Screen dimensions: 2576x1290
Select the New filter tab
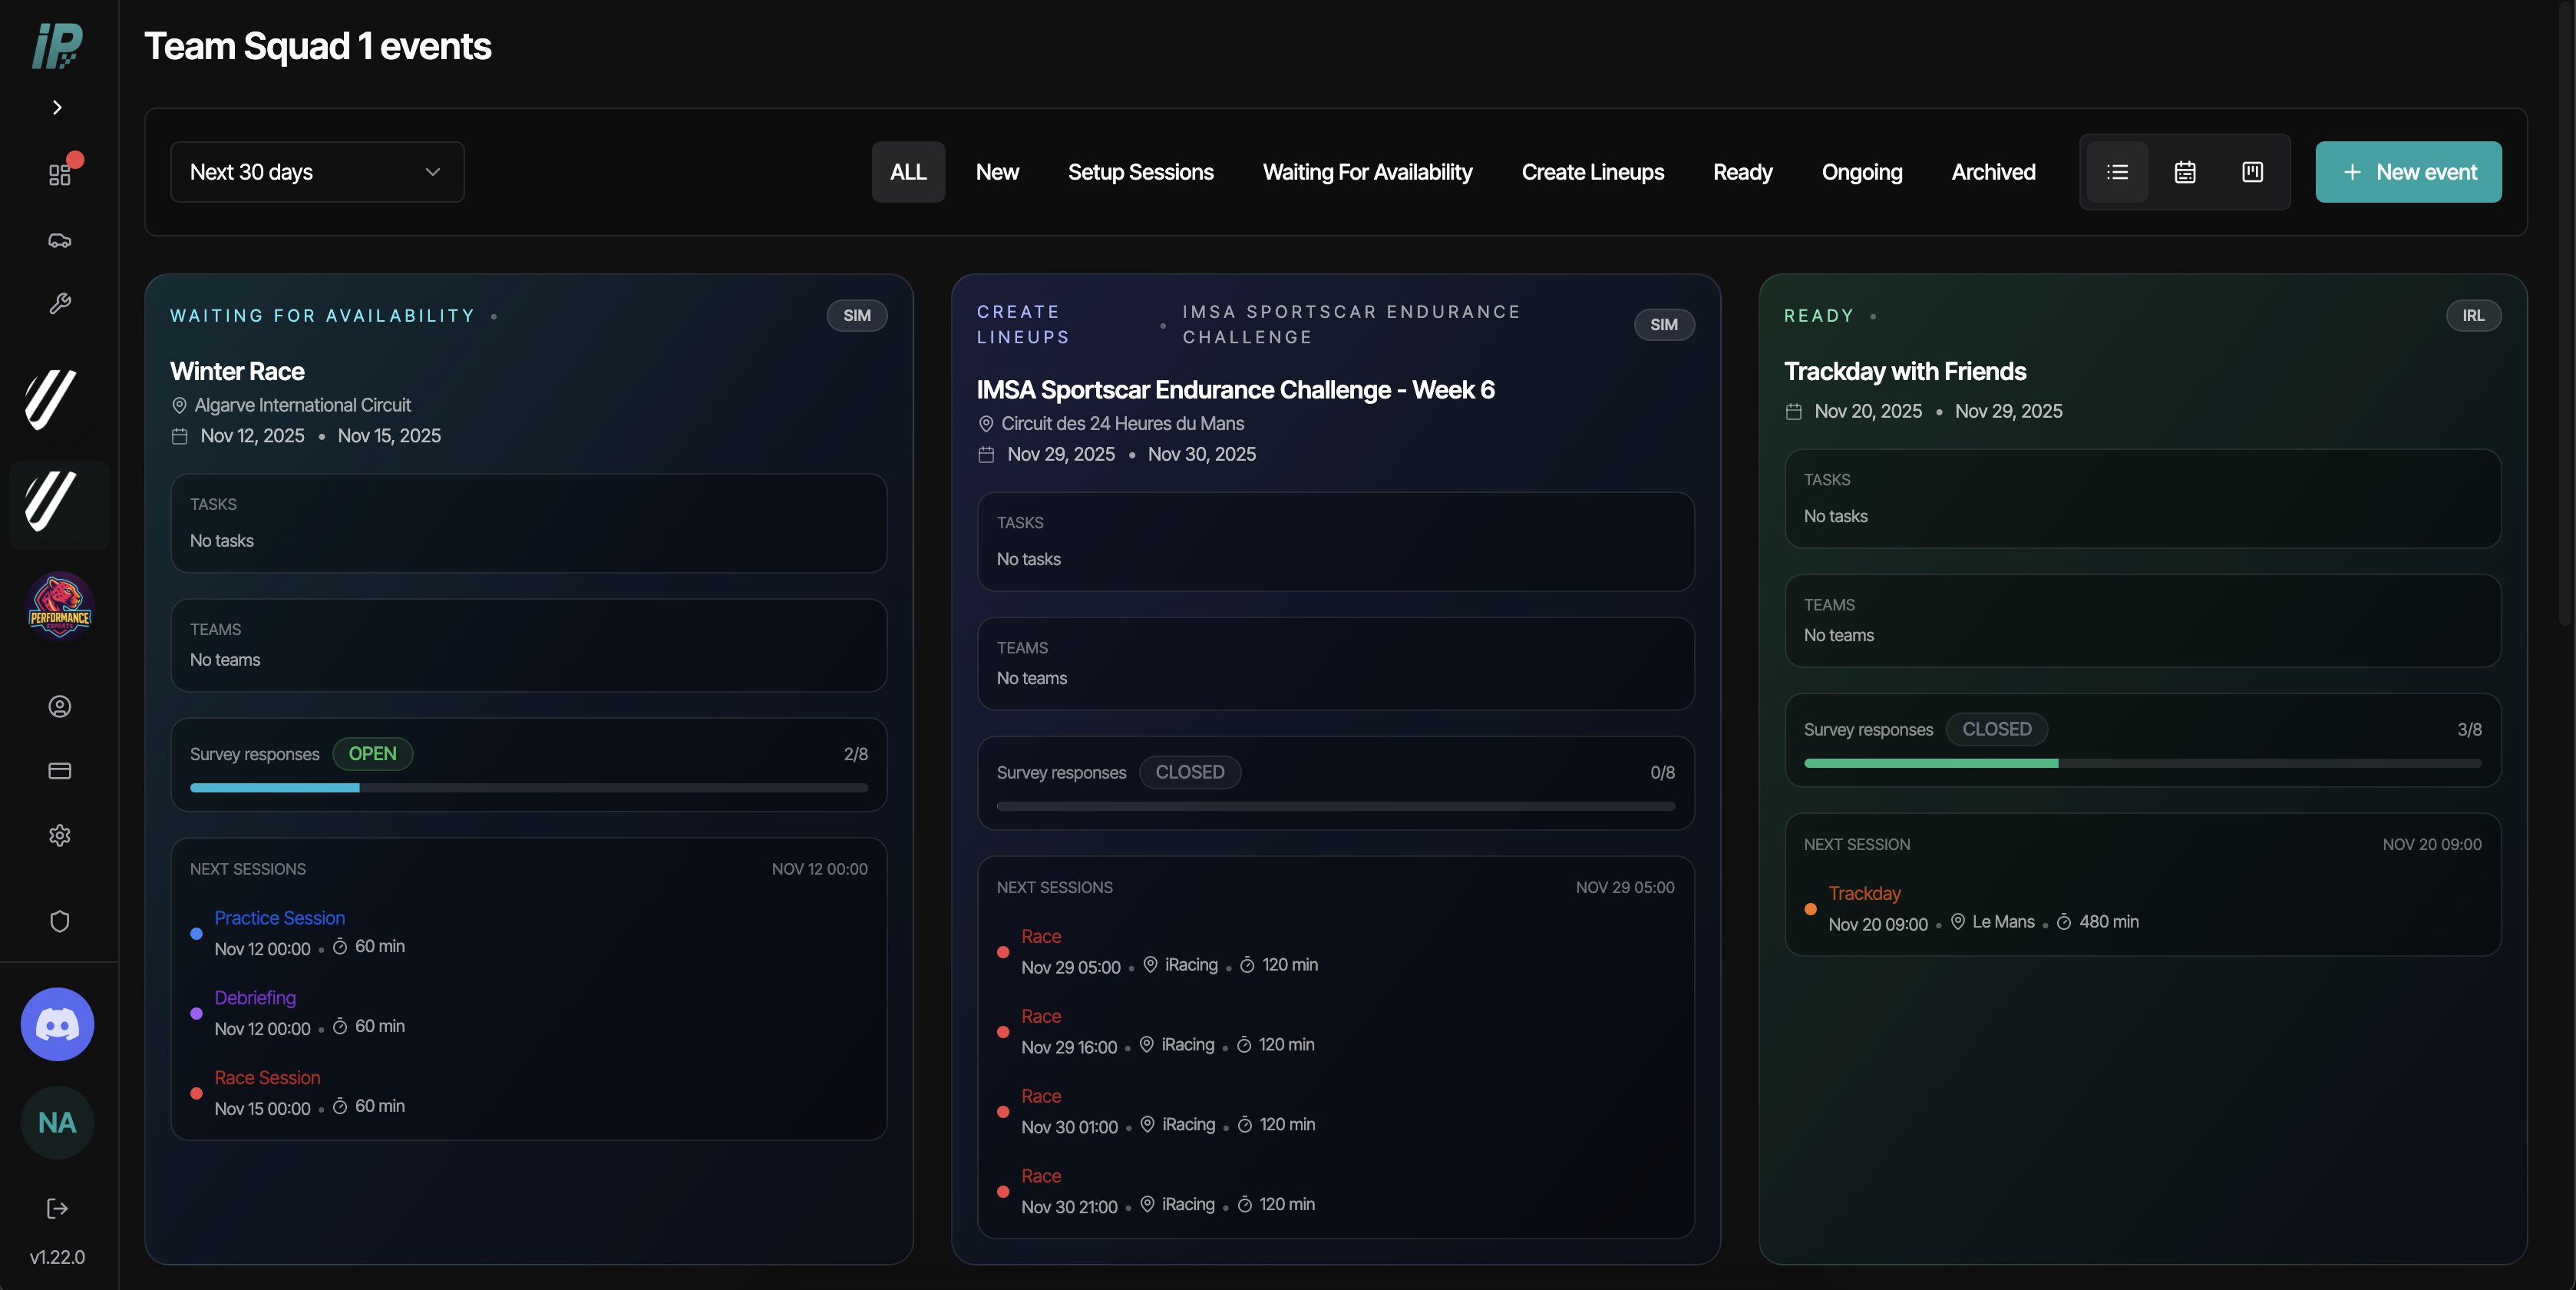997,172
